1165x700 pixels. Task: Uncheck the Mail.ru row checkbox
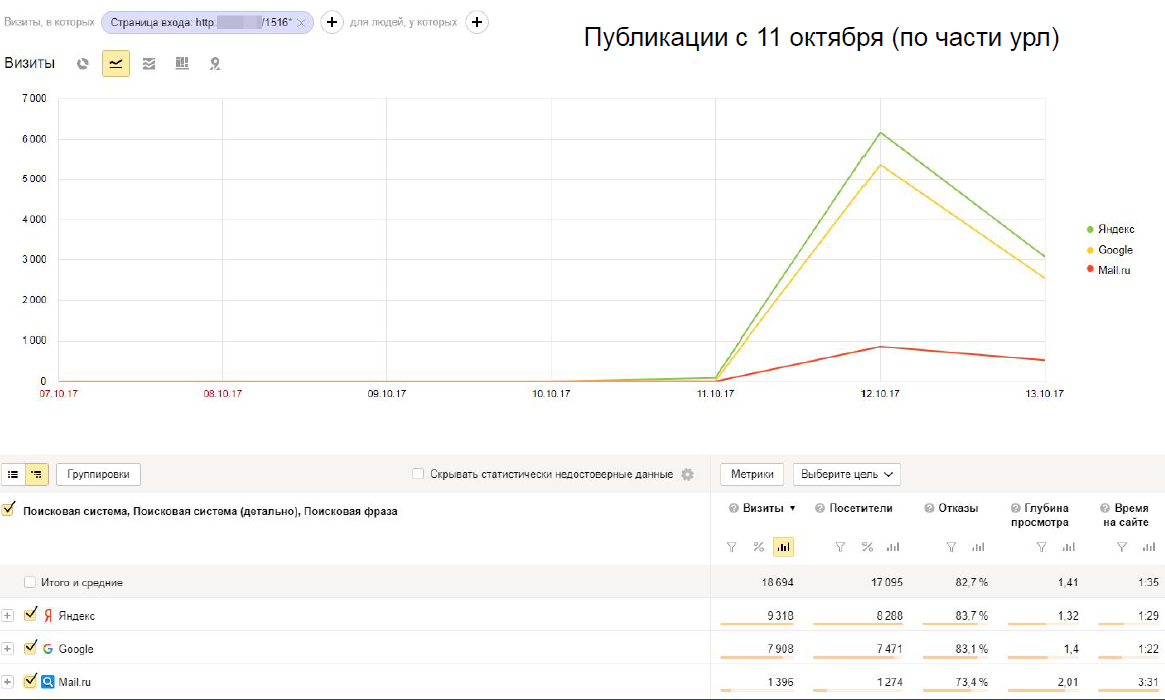30,682
